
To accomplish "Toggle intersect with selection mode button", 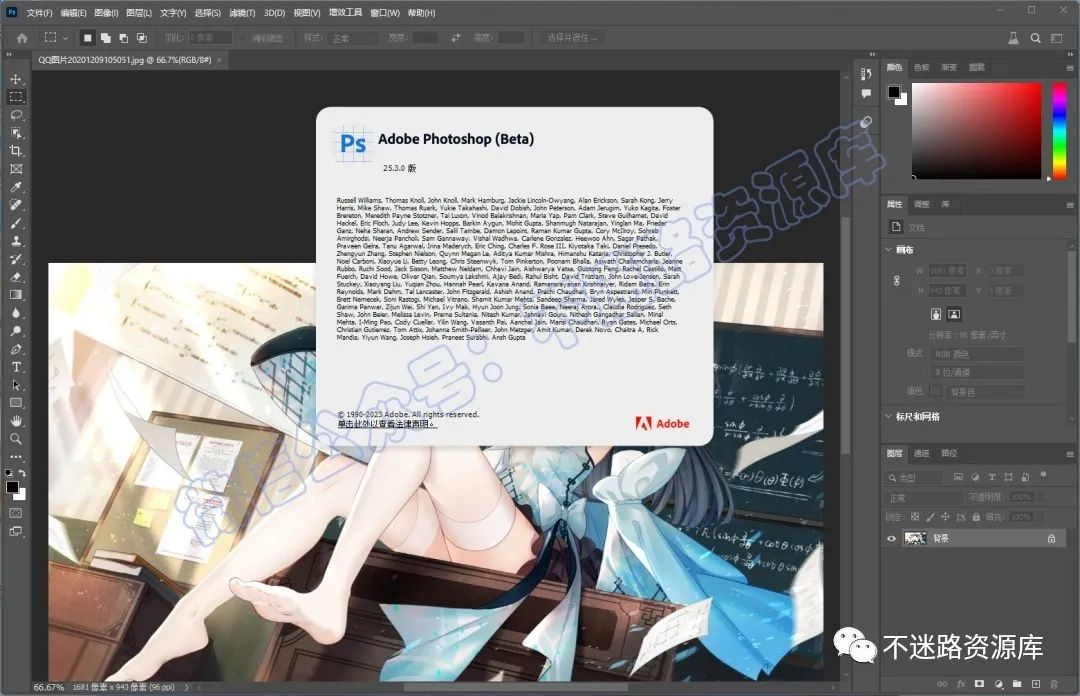I will pos(141,38).
